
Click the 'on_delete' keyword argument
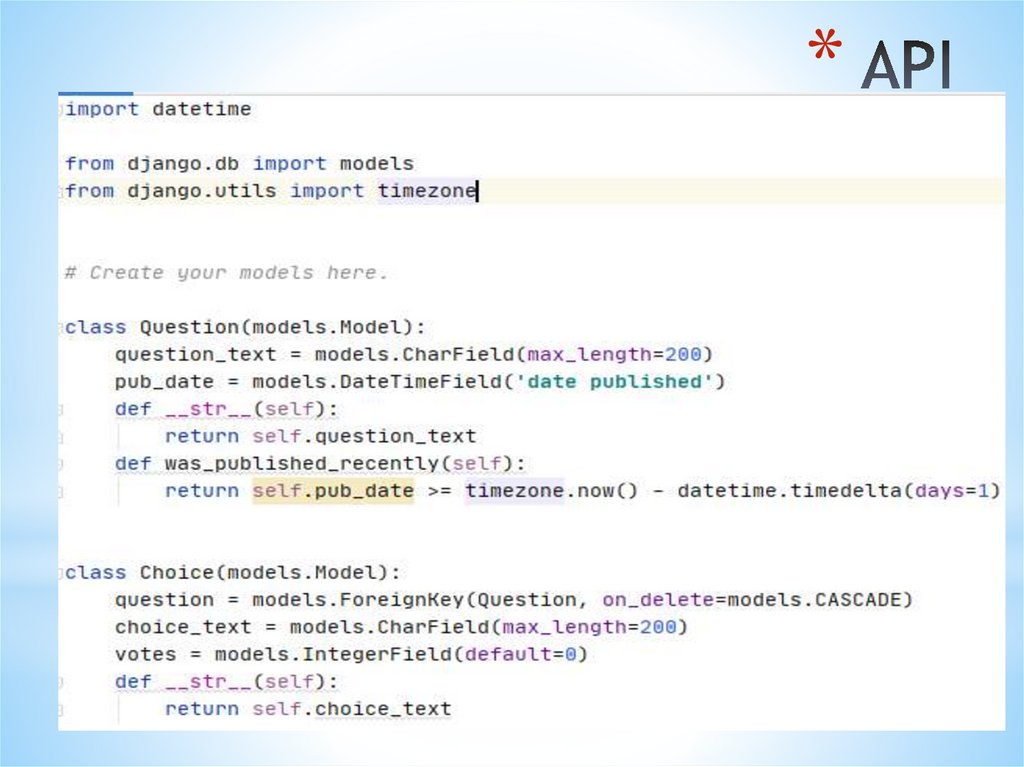point(658,600)
